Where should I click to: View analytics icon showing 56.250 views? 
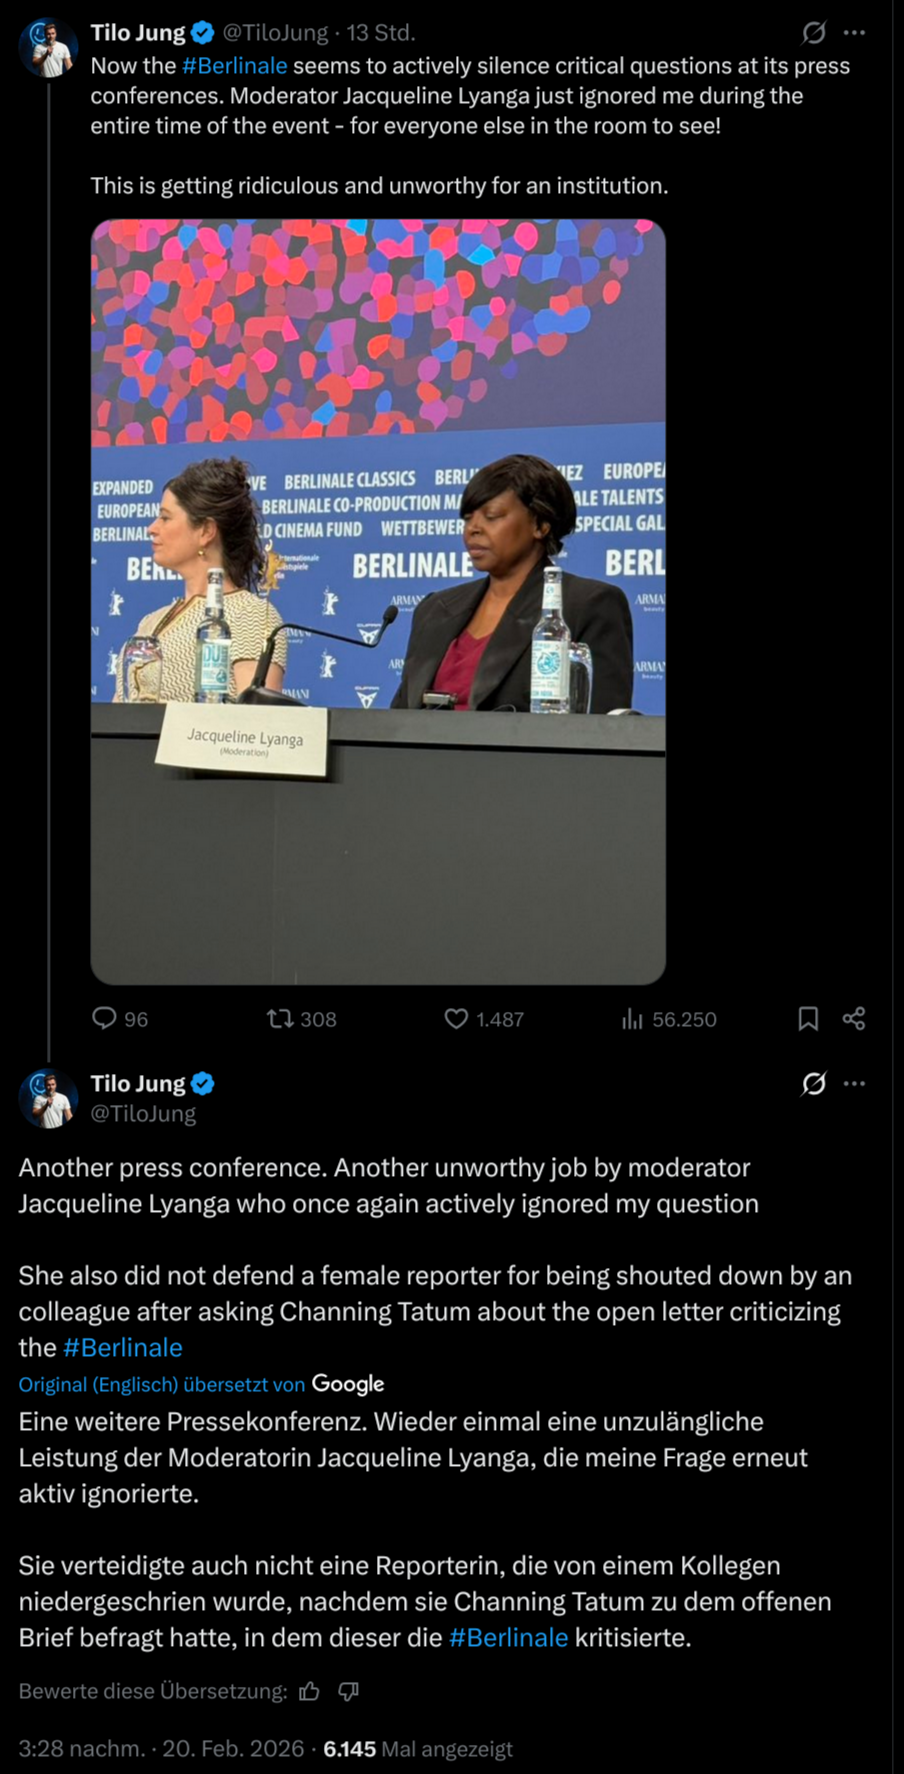coord(632,1019)
